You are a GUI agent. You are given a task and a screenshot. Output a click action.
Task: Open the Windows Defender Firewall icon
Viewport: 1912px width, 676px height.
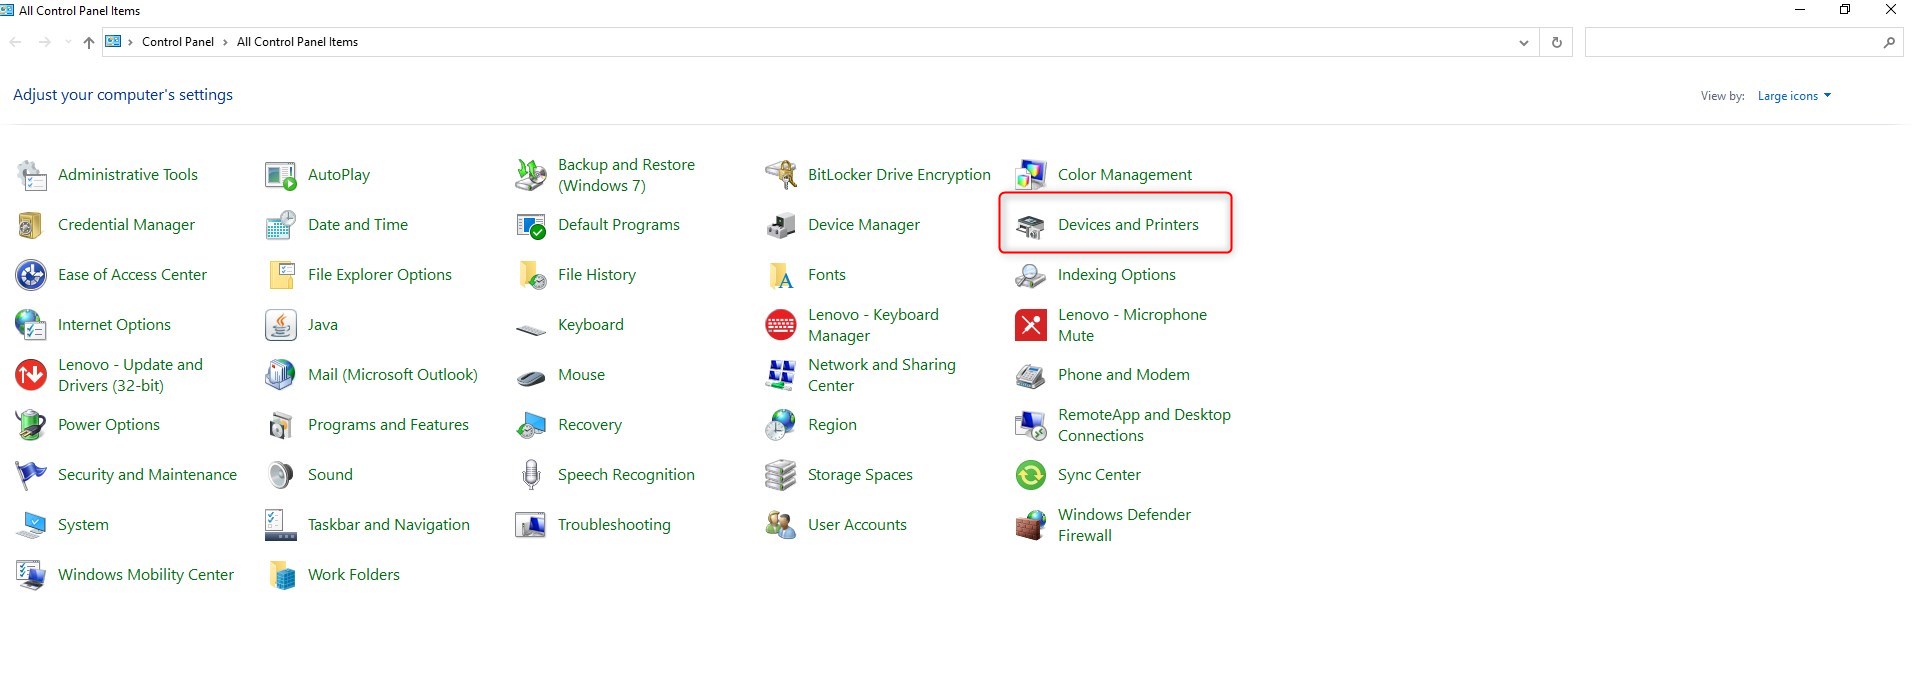[x=1031, y=525]
